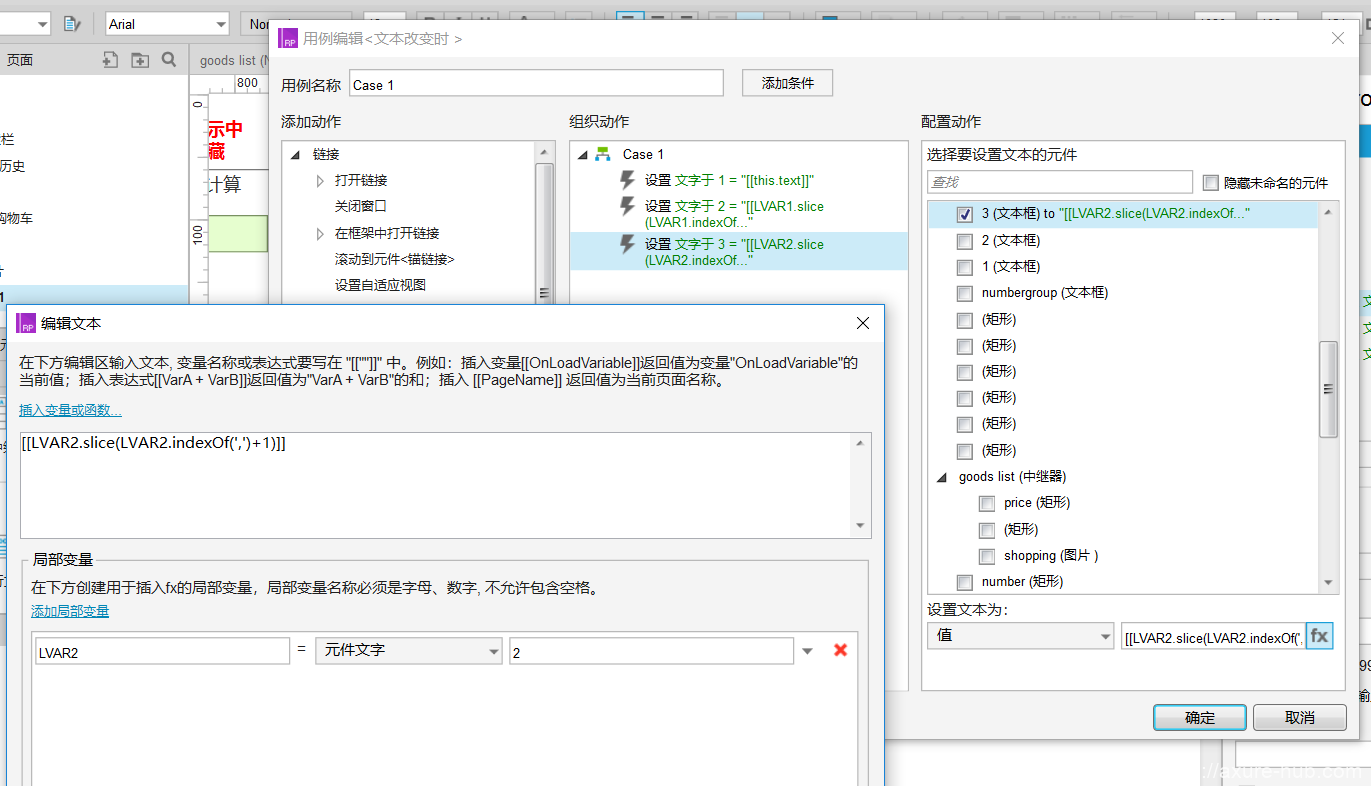
Task: Close the 编辑文本 dialog
Action: coord(863,323)
